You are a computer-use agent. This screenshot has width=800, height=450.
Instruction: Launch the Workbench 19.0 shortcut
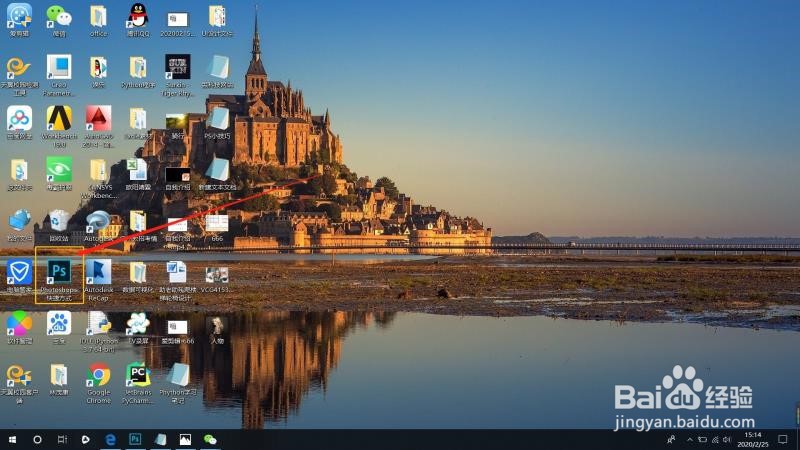tap(59, 127)
